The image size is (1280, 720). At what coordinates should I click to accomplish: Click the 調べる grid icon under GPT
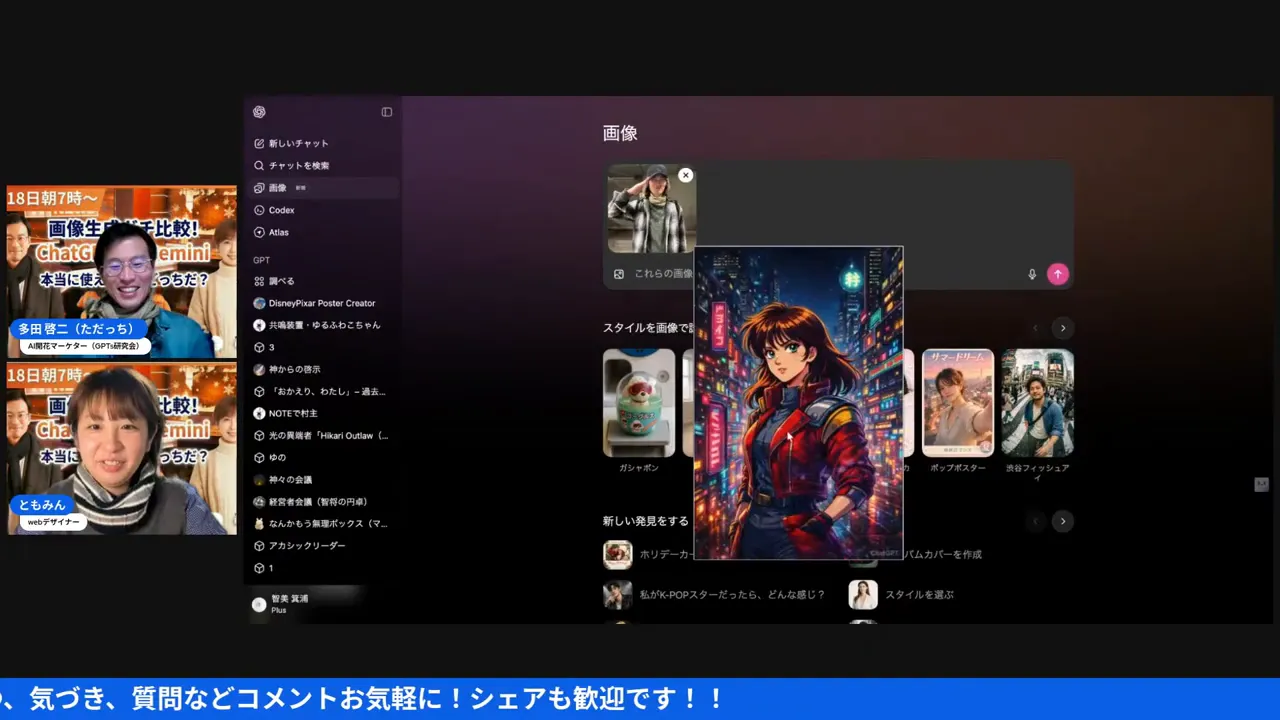pyautogui.click(x=259, y=280)
